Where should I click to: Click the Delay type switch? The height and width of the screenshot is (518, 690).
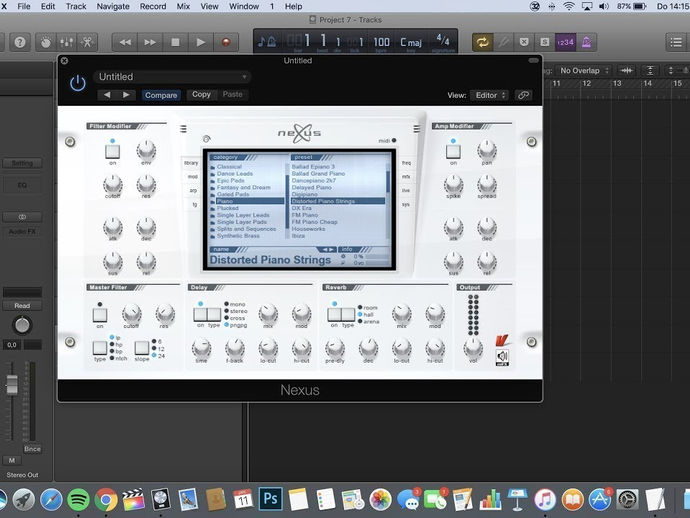pyautogui.click(x=214, y=314)
